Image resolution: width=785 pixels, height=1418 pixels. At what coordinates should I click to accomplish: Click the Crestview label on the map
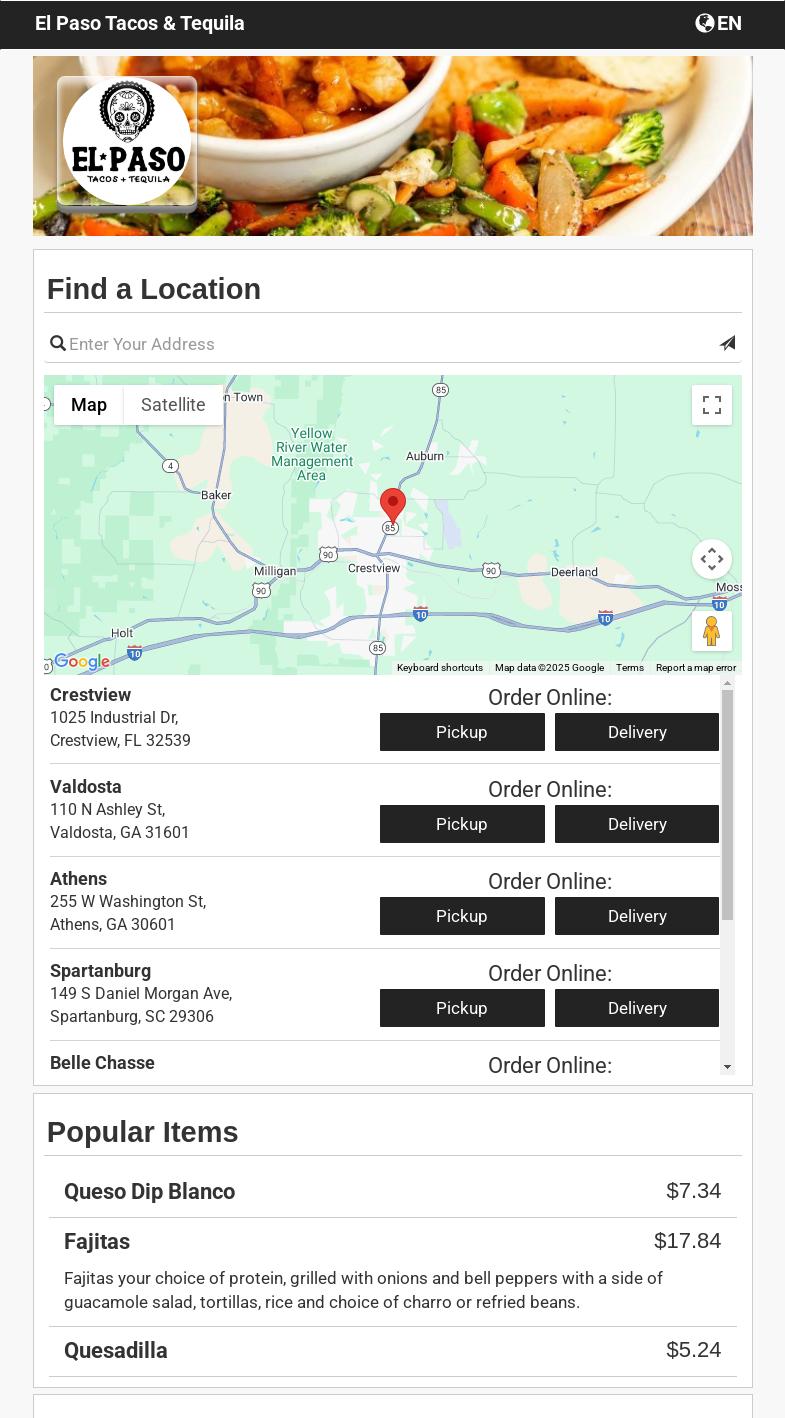(x=374, y=568)
